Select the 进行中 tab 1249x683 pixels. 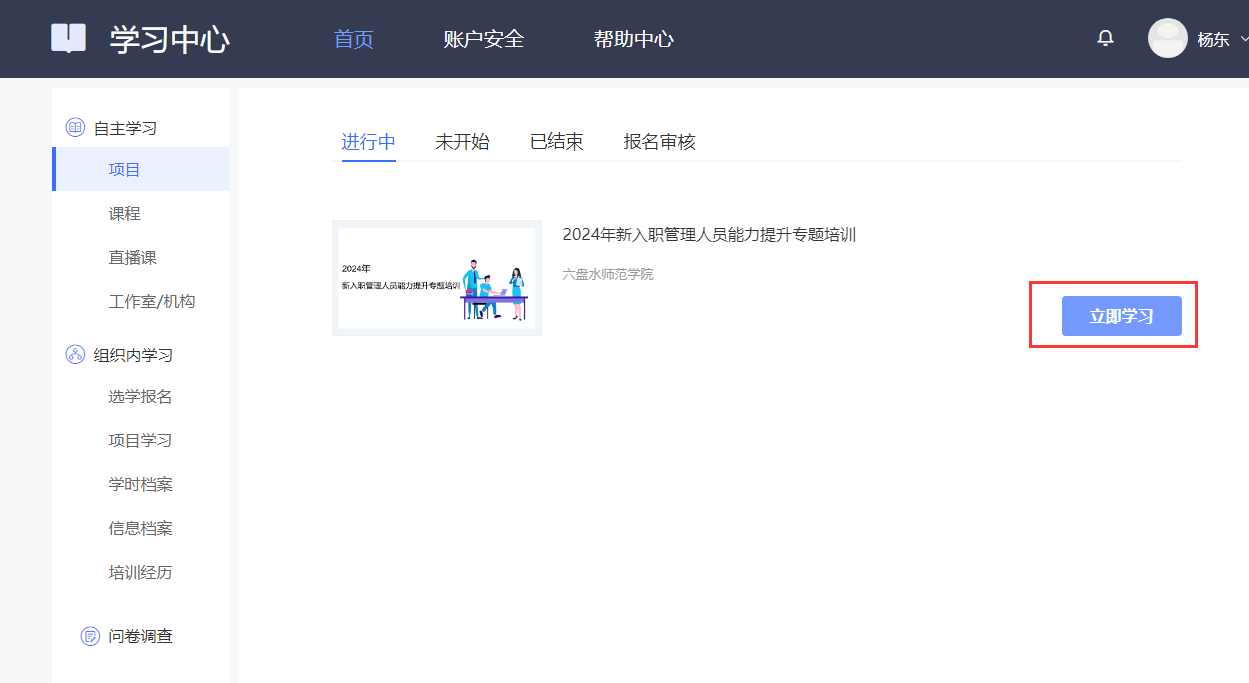click(x=368, y=142)
